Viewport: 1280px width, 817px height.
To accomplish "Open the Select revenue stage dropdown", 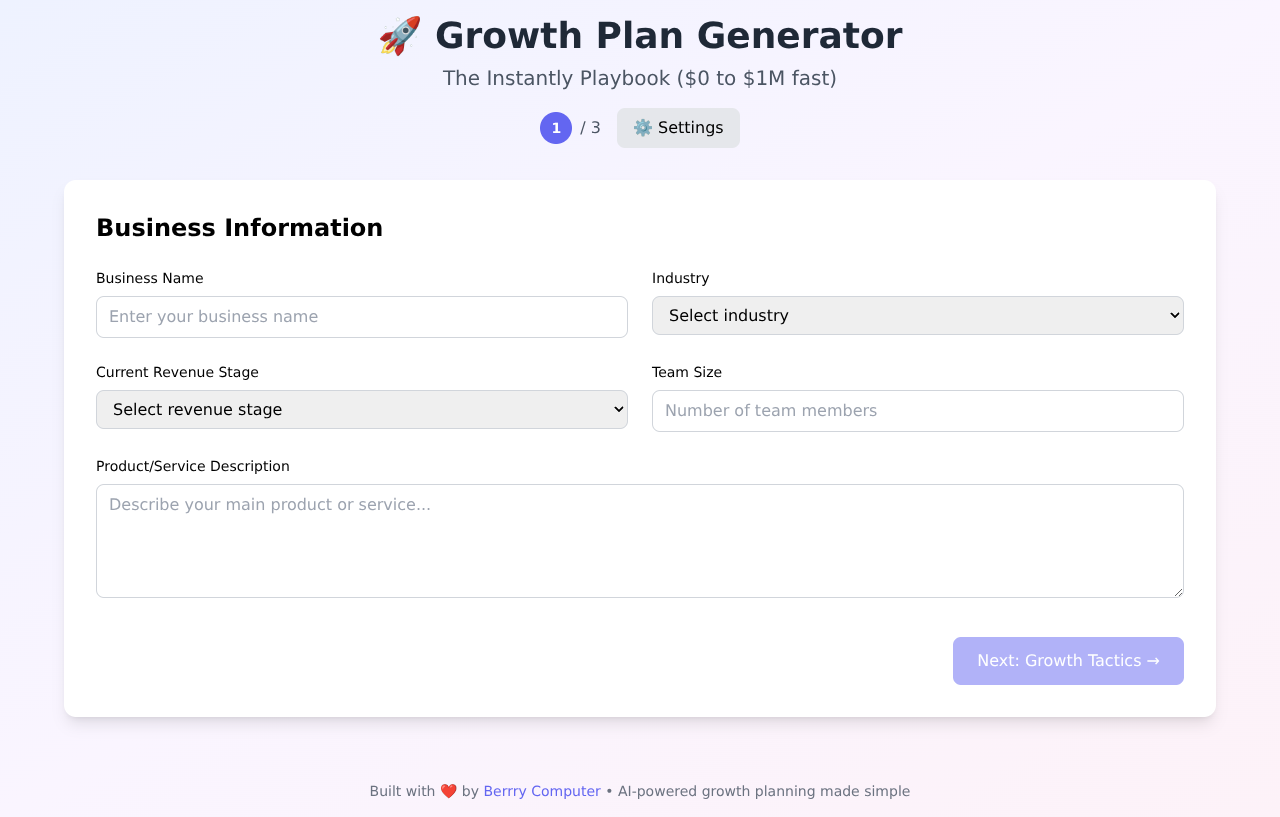I will tap(361, 409).
